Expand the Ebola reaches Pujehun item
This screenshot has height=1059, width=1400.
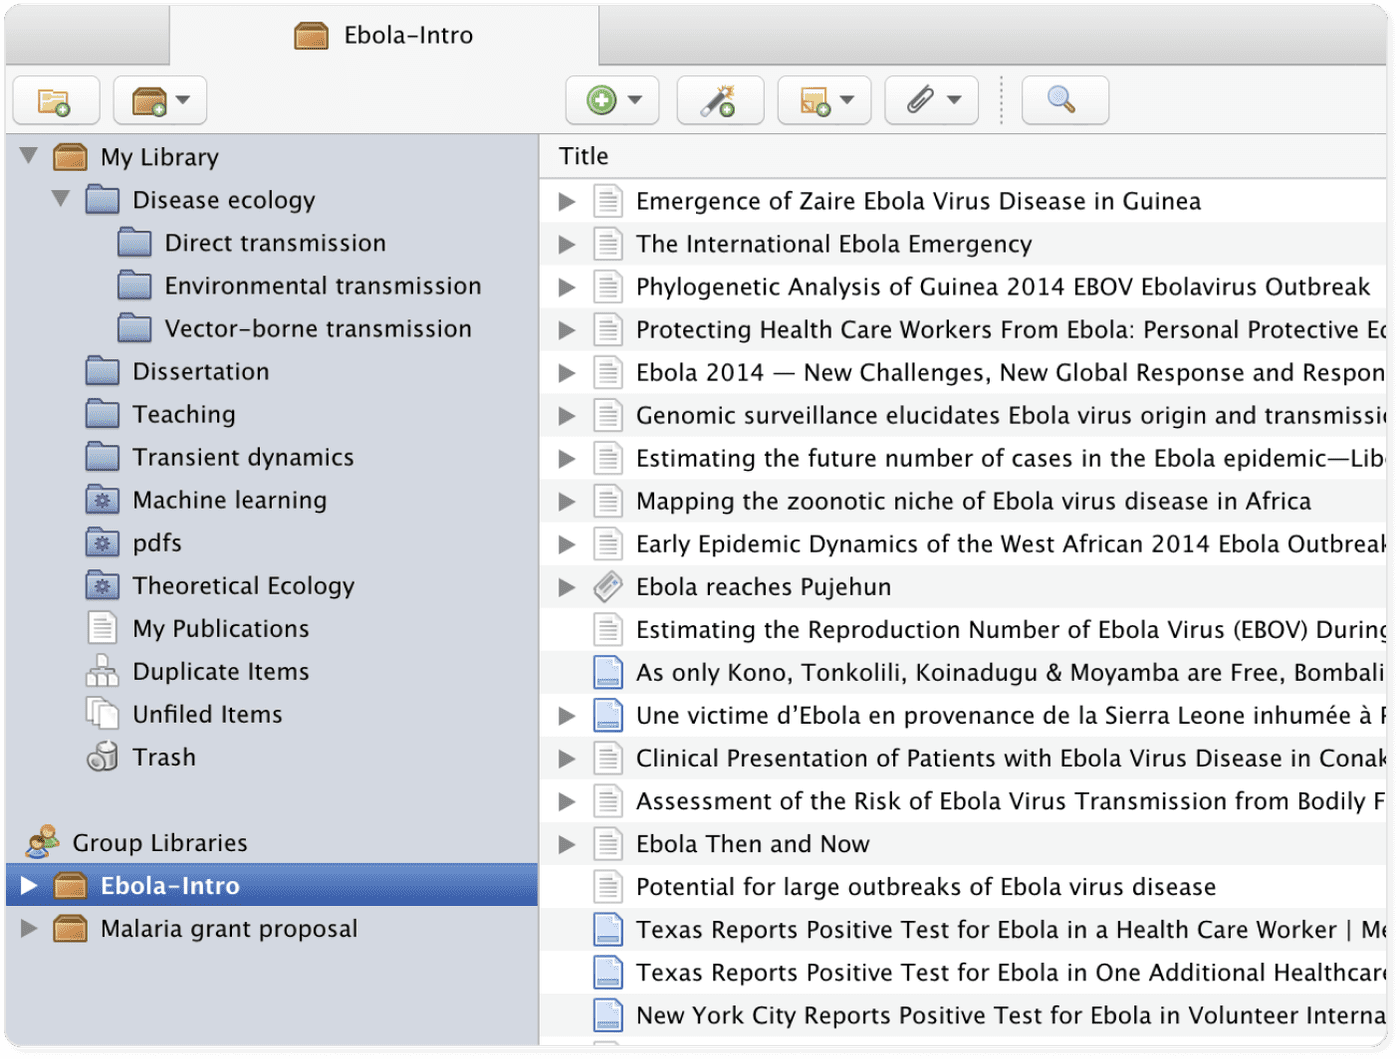tap(567, 586)
